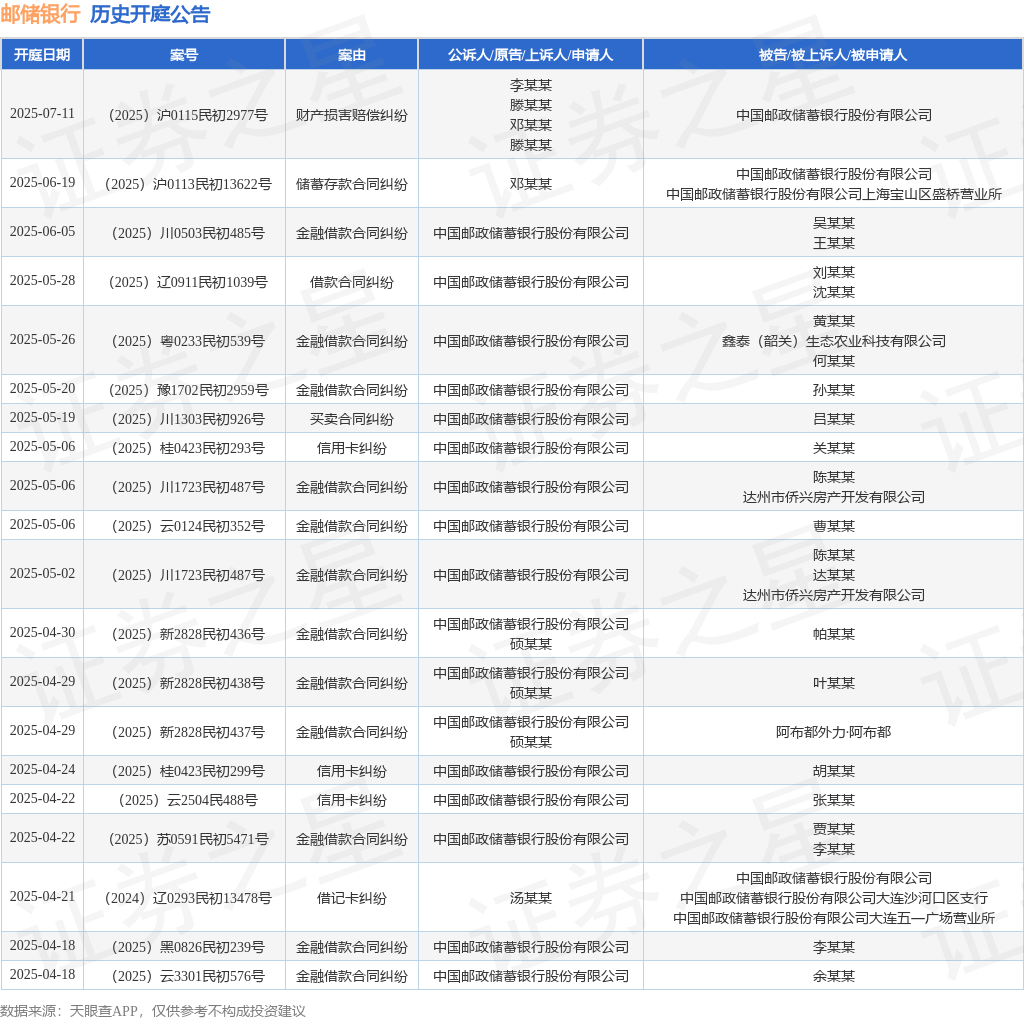Select case number (2025)云2504民488号
Viewport: 1024px width, 1020px height.
click(x=187, y=799)
